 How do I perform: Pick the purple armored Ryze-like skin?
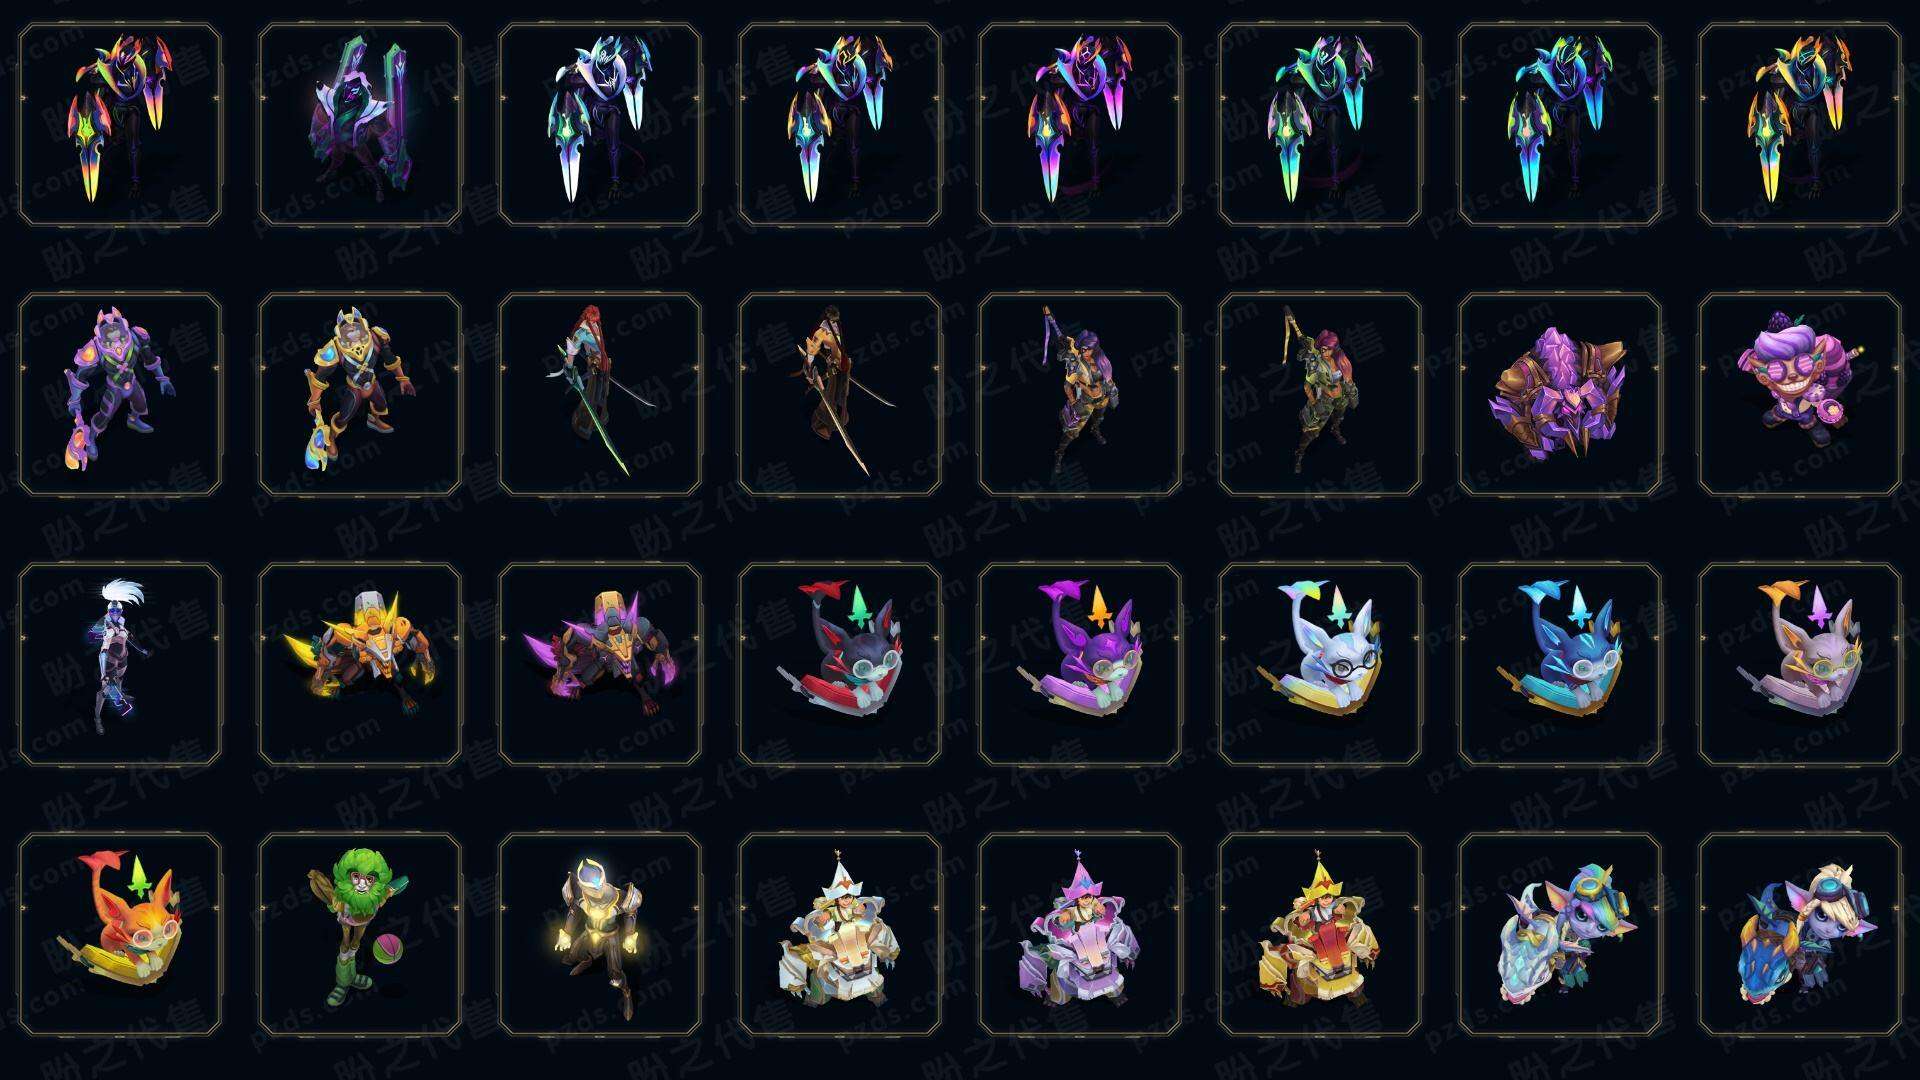point(120,394)
